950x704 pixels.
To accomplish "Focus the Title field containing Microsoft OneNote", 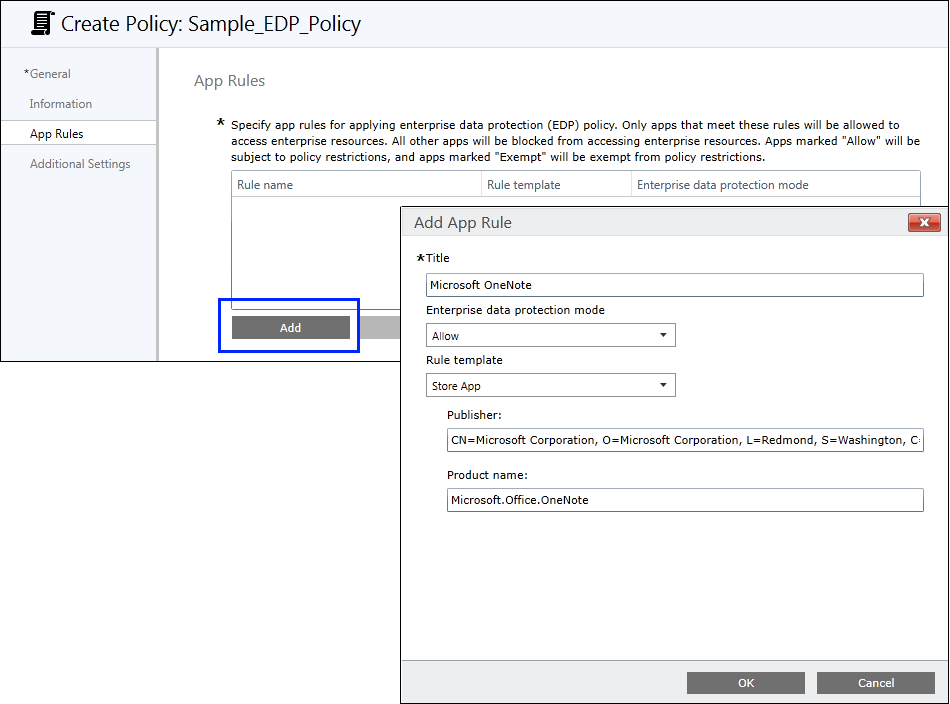I will pos(674,285).
